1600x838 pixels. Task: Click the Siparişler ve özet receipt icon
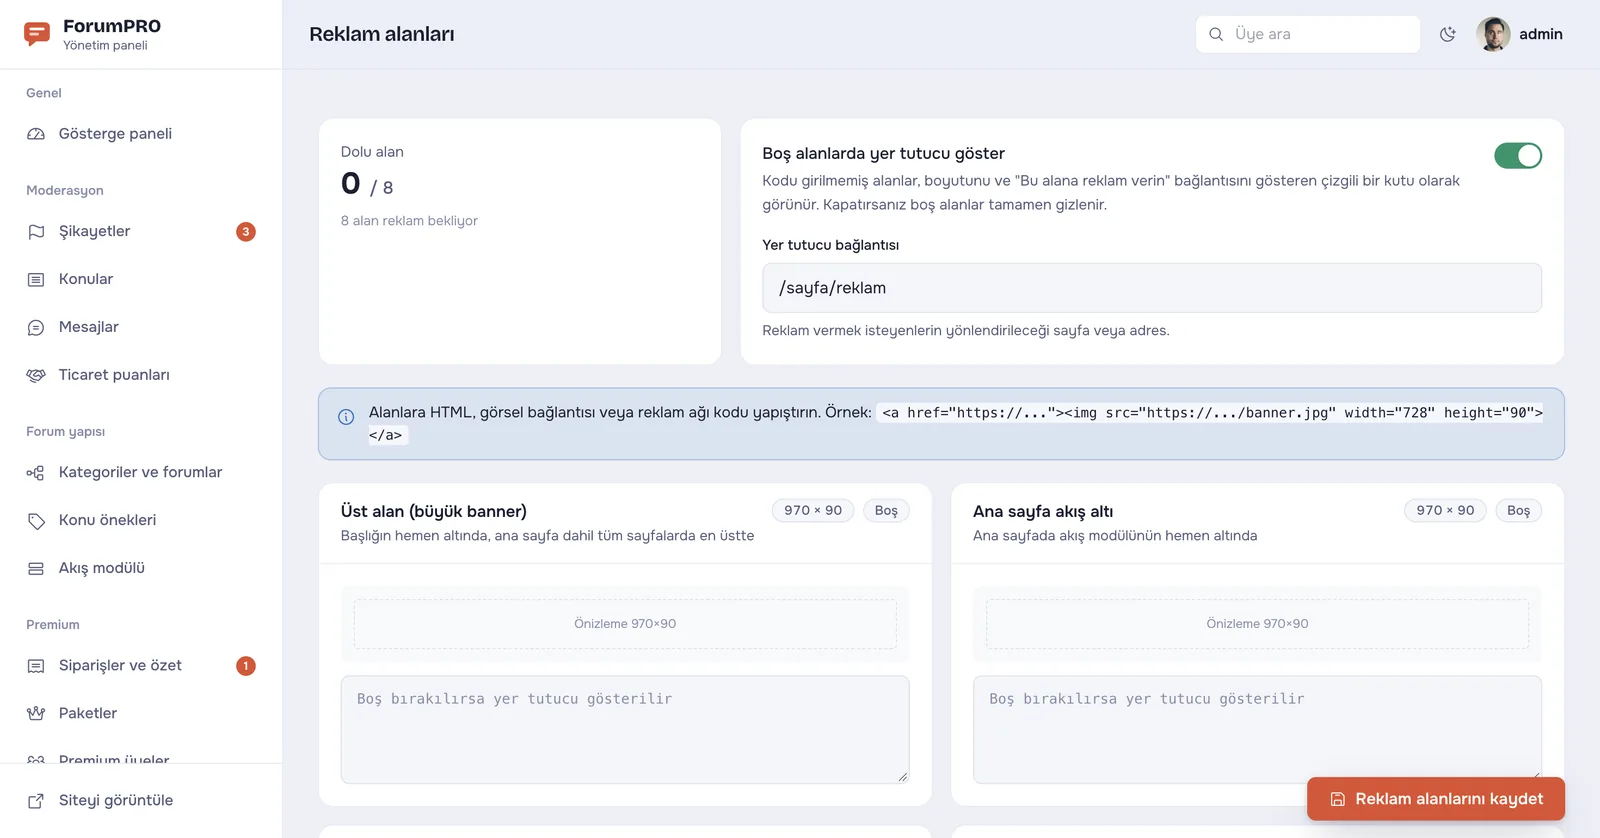pyautogui.click(x=36, y=666)
